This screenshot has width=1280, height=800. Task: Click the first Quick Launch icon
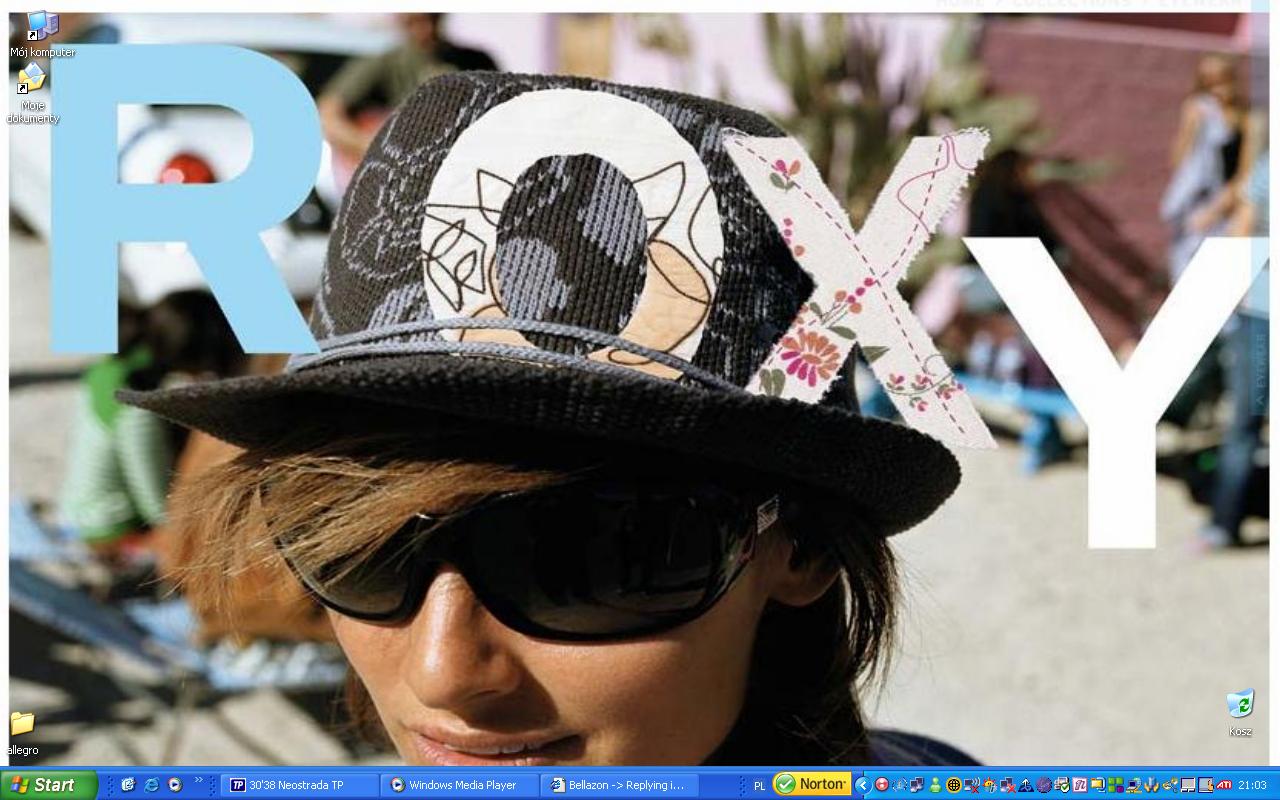[x=128, y=785]
